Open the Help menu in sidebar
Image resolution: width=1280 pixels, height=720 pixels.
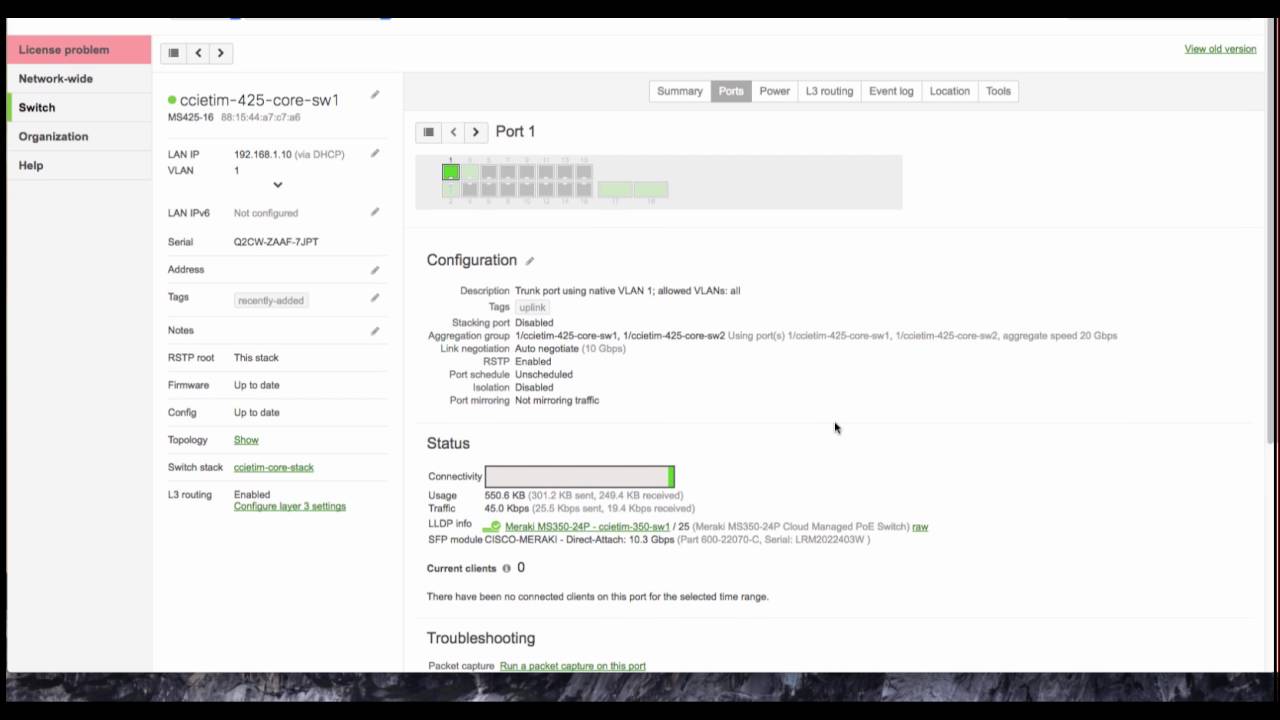tap(79, 166)
